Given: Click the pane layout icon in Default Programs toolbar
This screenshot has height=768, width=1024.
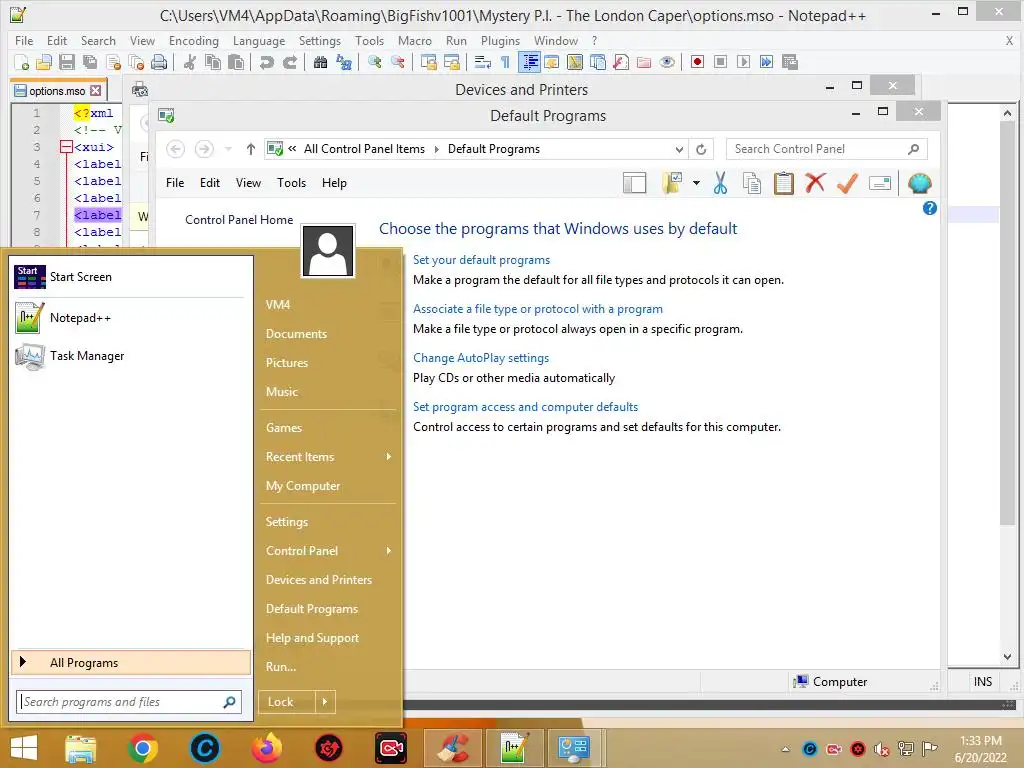Looking at the screenshot, I should click(x=634, y=184).
